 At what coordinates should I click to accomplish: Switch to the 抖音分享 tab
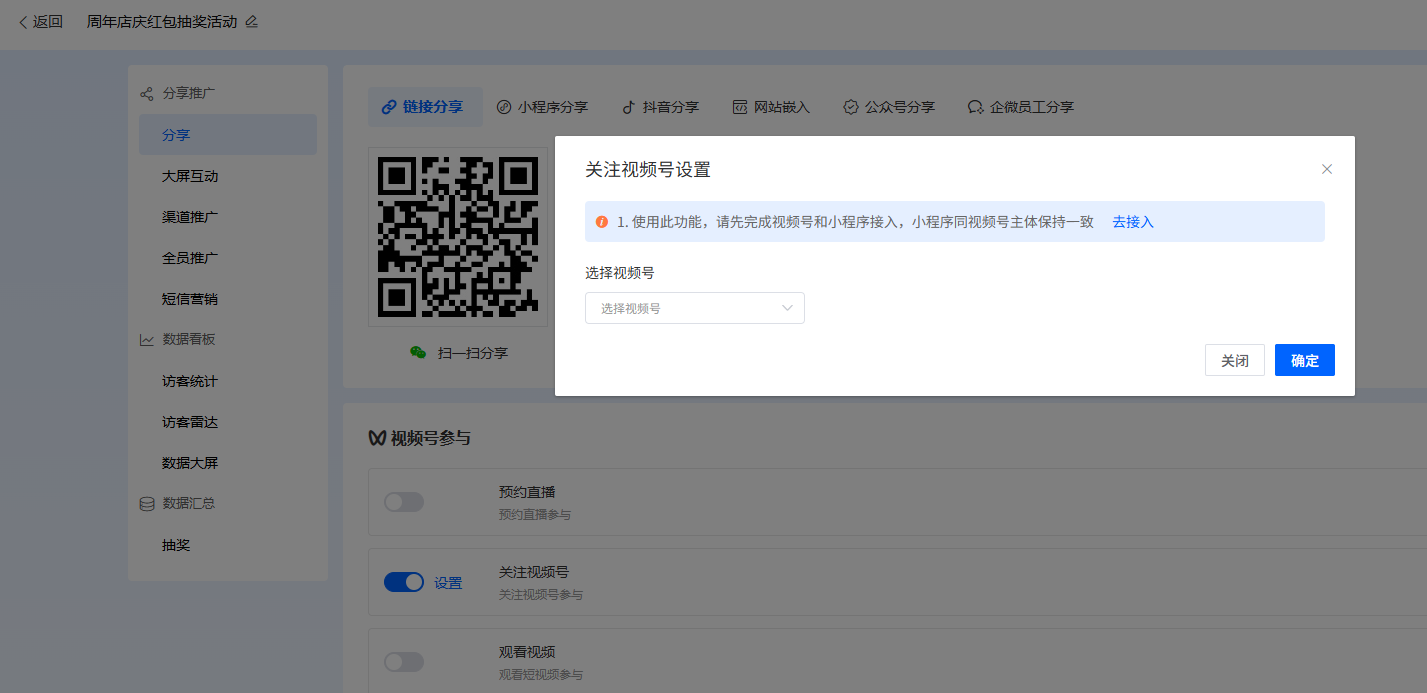coord(660,107)
